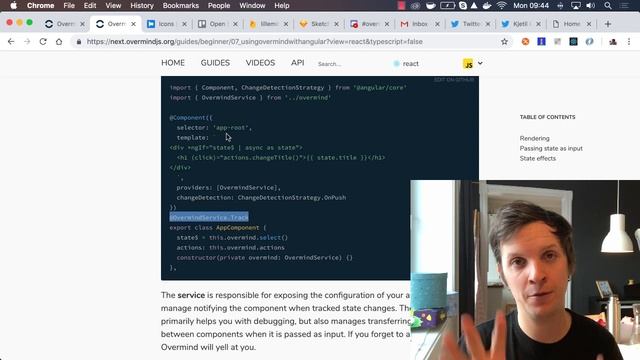Go to the browser home page
Image resolution: width=640 pixels, height=360 pixels.
point(59,41)
